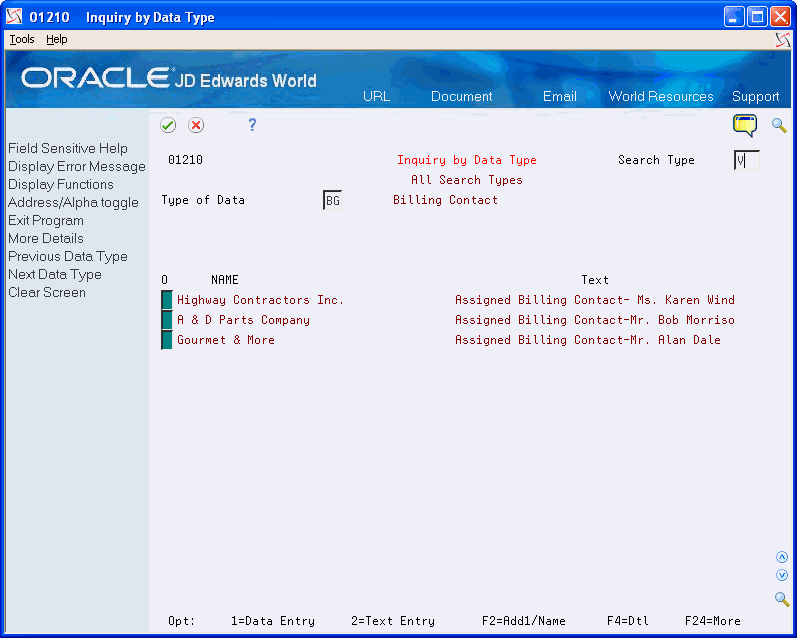Viewport: 797px width, 638px height.
Task: Go to Previous Data Type
Action: click(68, 257)
